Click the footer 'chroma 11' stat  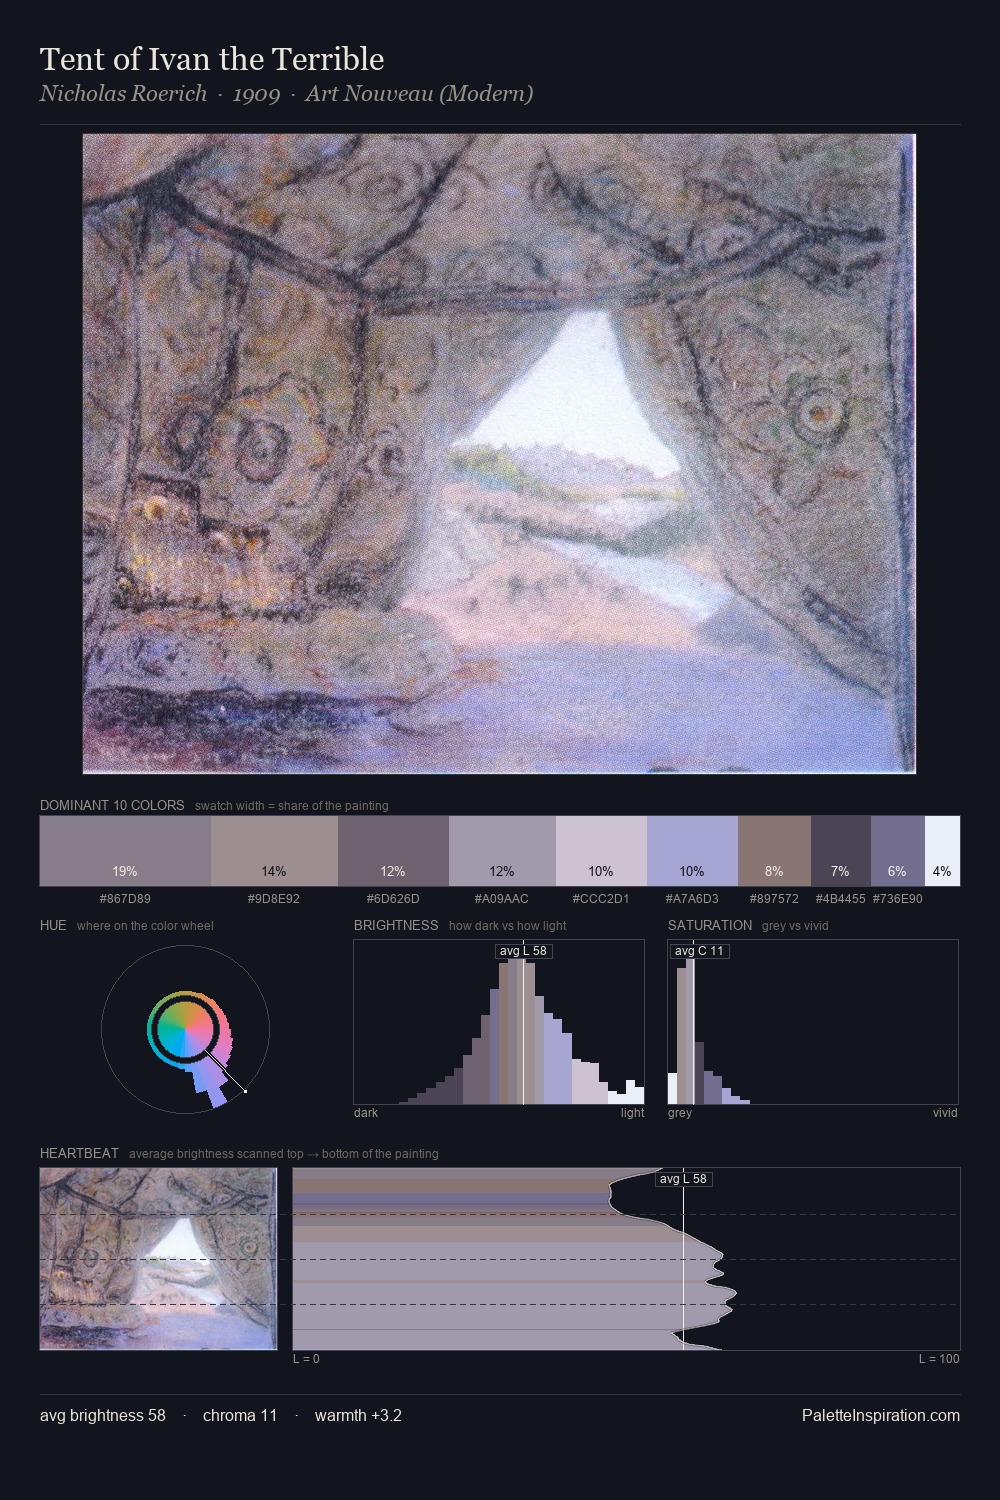240,1415
